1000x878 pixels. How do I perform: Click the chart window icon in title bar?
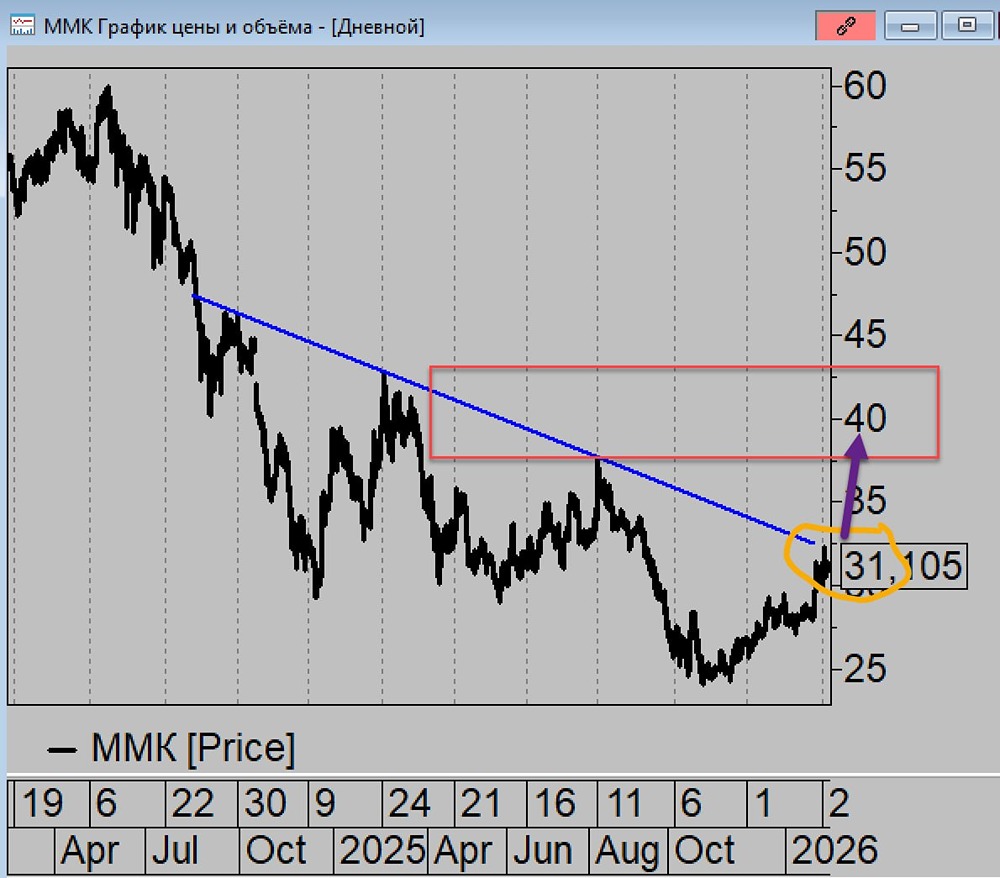click(22, 26)
